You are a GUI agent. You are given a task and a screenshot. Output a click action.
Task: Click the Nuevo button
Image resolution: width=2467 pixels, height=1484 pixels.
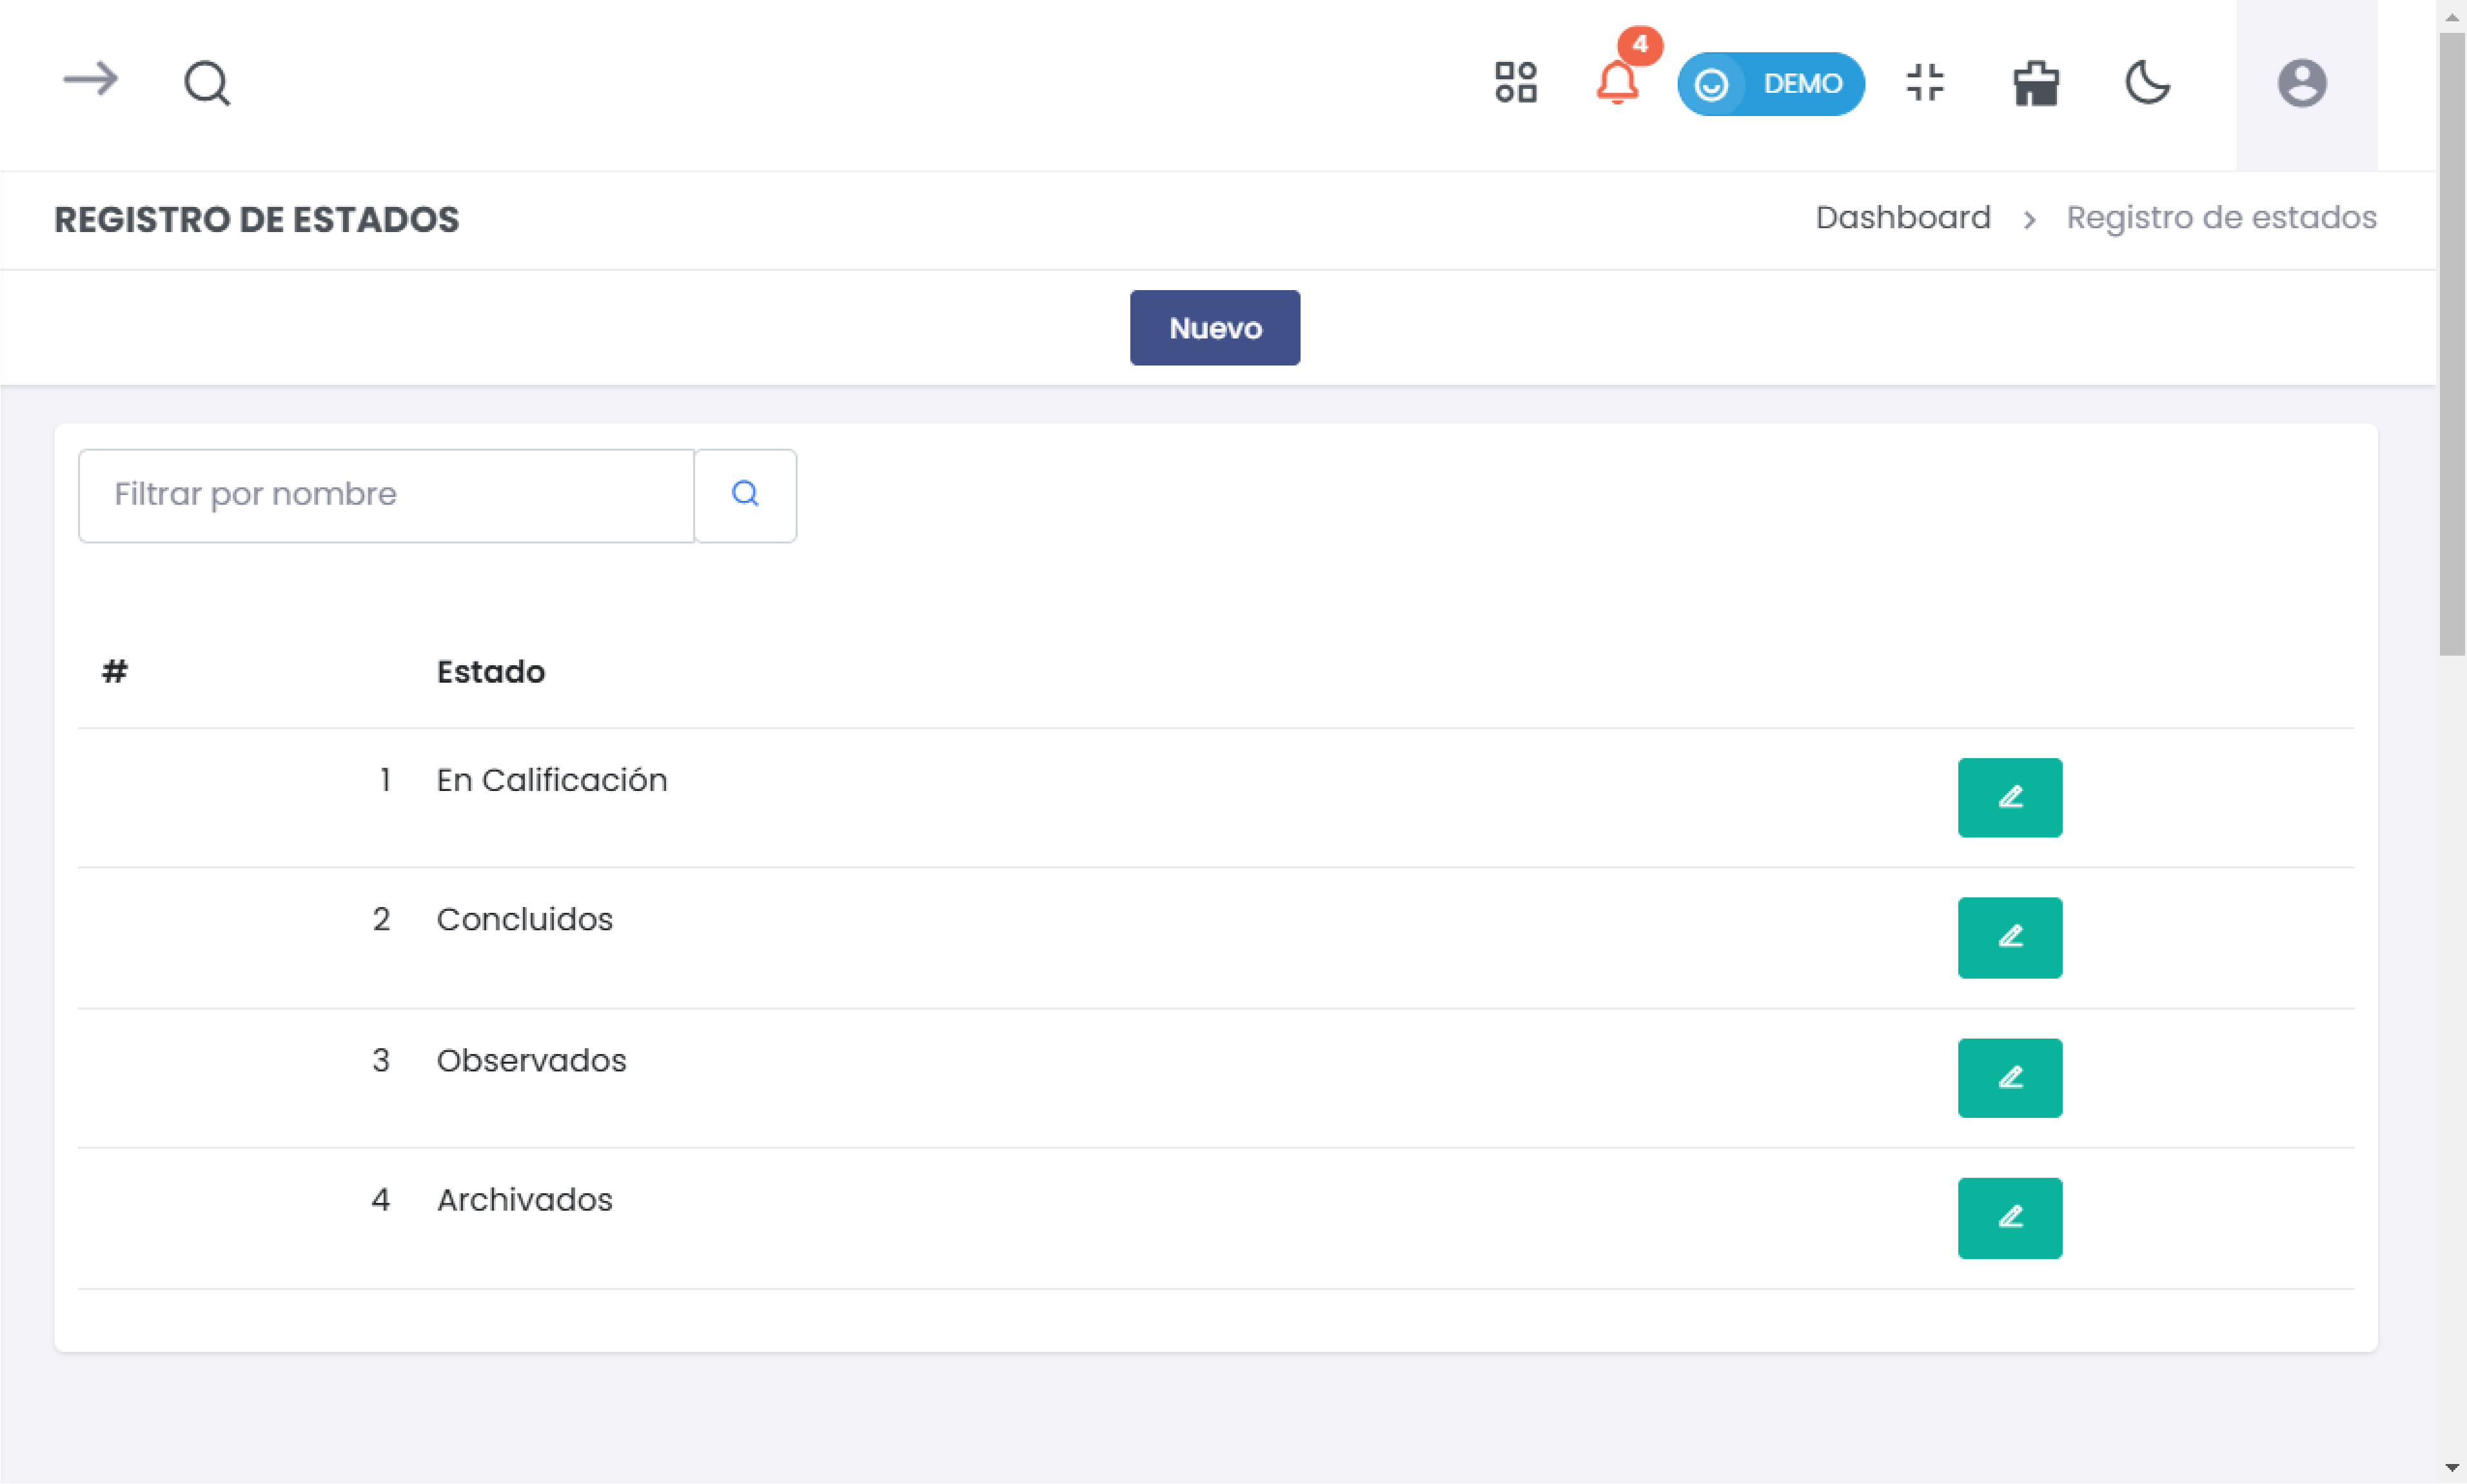pos(1214,328)
